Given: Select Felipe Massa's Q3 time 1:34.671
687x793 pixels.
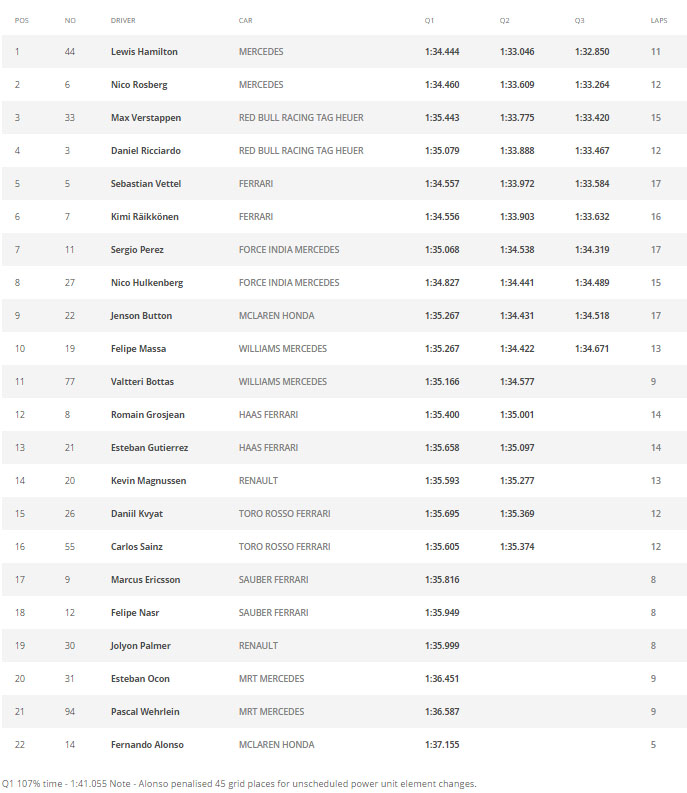Looking at the screenshot, I should pyautogui.click(x=592, y=348).
